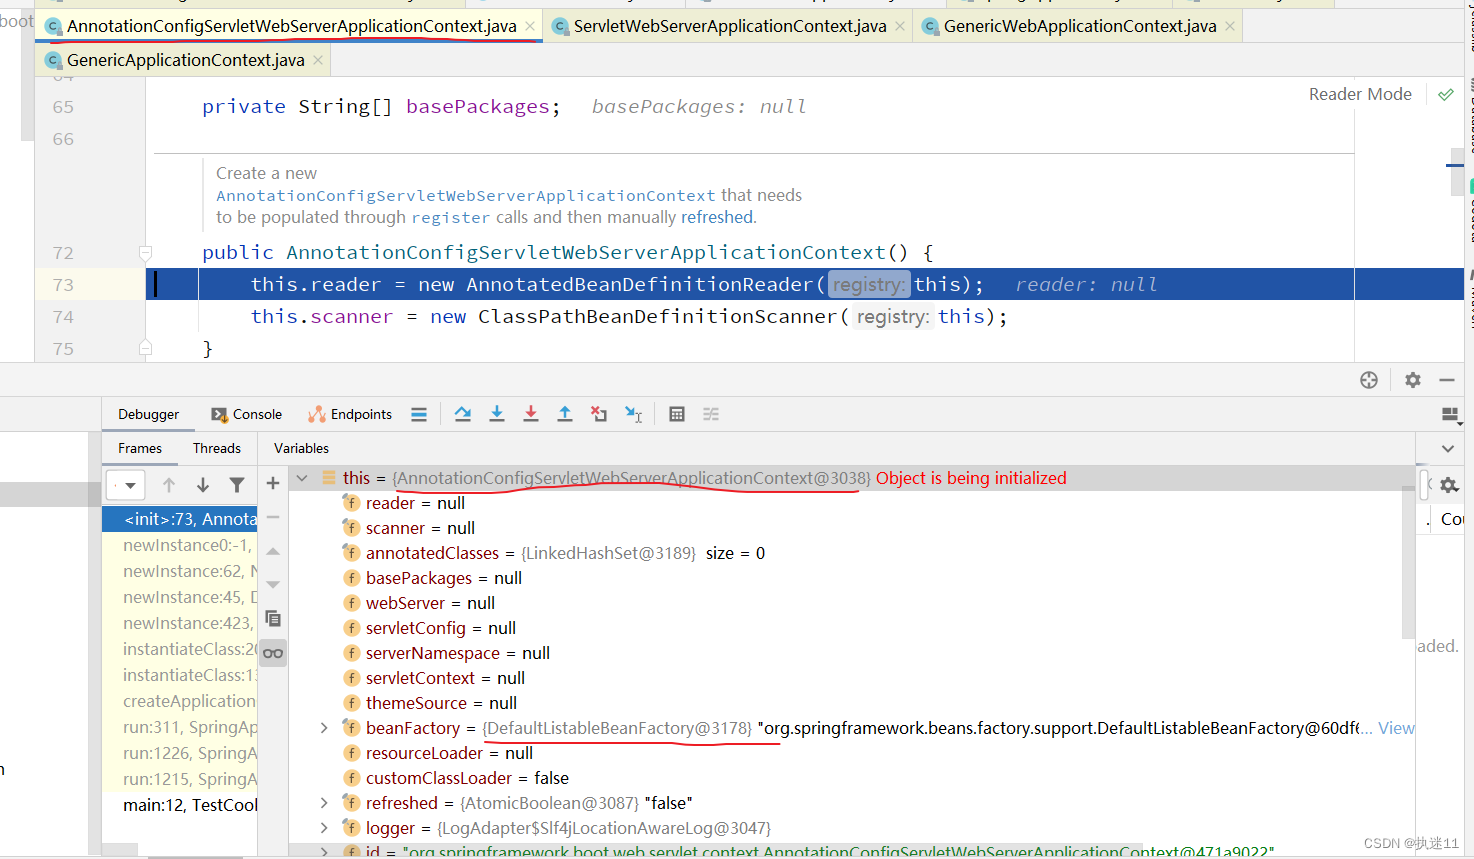The image size is (1474, 859).
Task: Expand refreshed variable node
Action: tap(324, 803)
